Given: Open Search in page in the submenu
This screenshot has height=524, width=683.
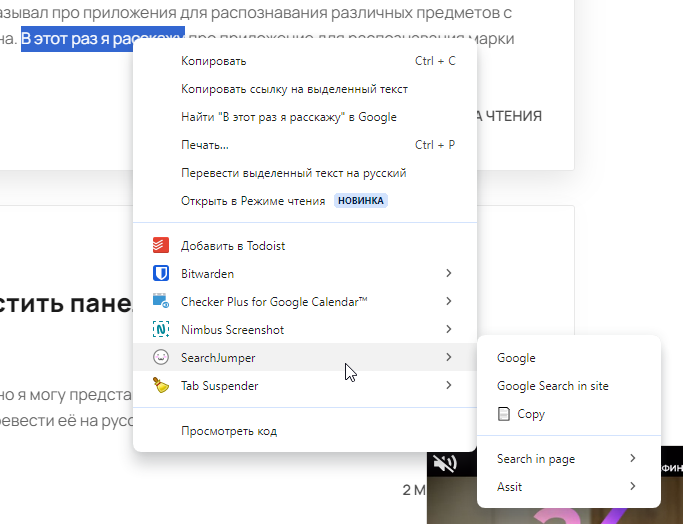Looking at the screenshot, I should (x=569, y=459).
